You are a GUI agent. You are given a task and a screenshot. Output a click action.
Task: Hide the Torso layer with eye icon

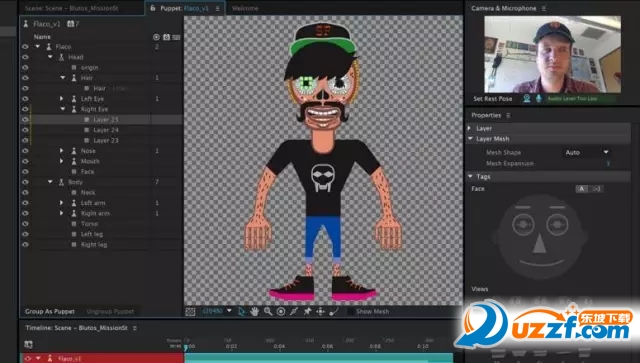point(25,224)
